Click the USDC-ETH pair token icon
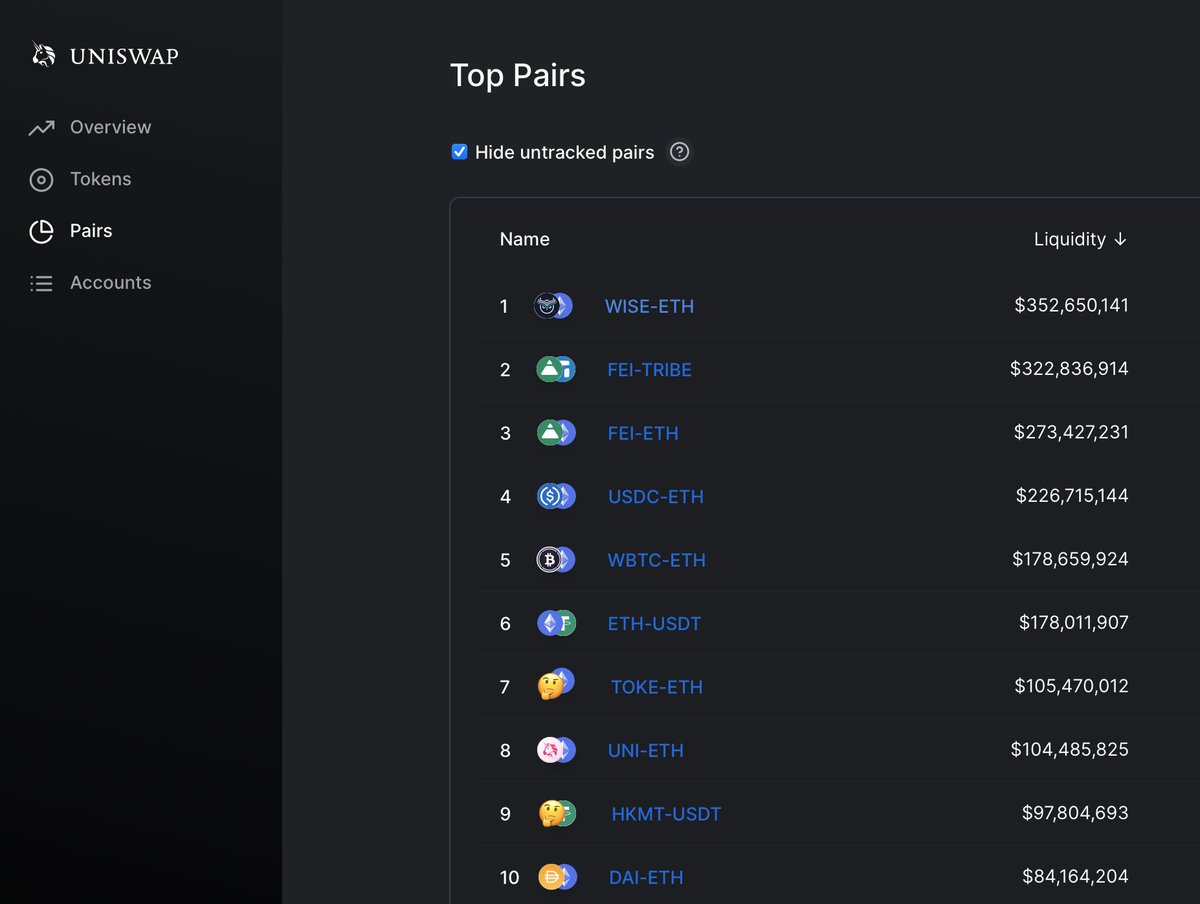This screenshot has height=904, width=1200. (556, 496)
